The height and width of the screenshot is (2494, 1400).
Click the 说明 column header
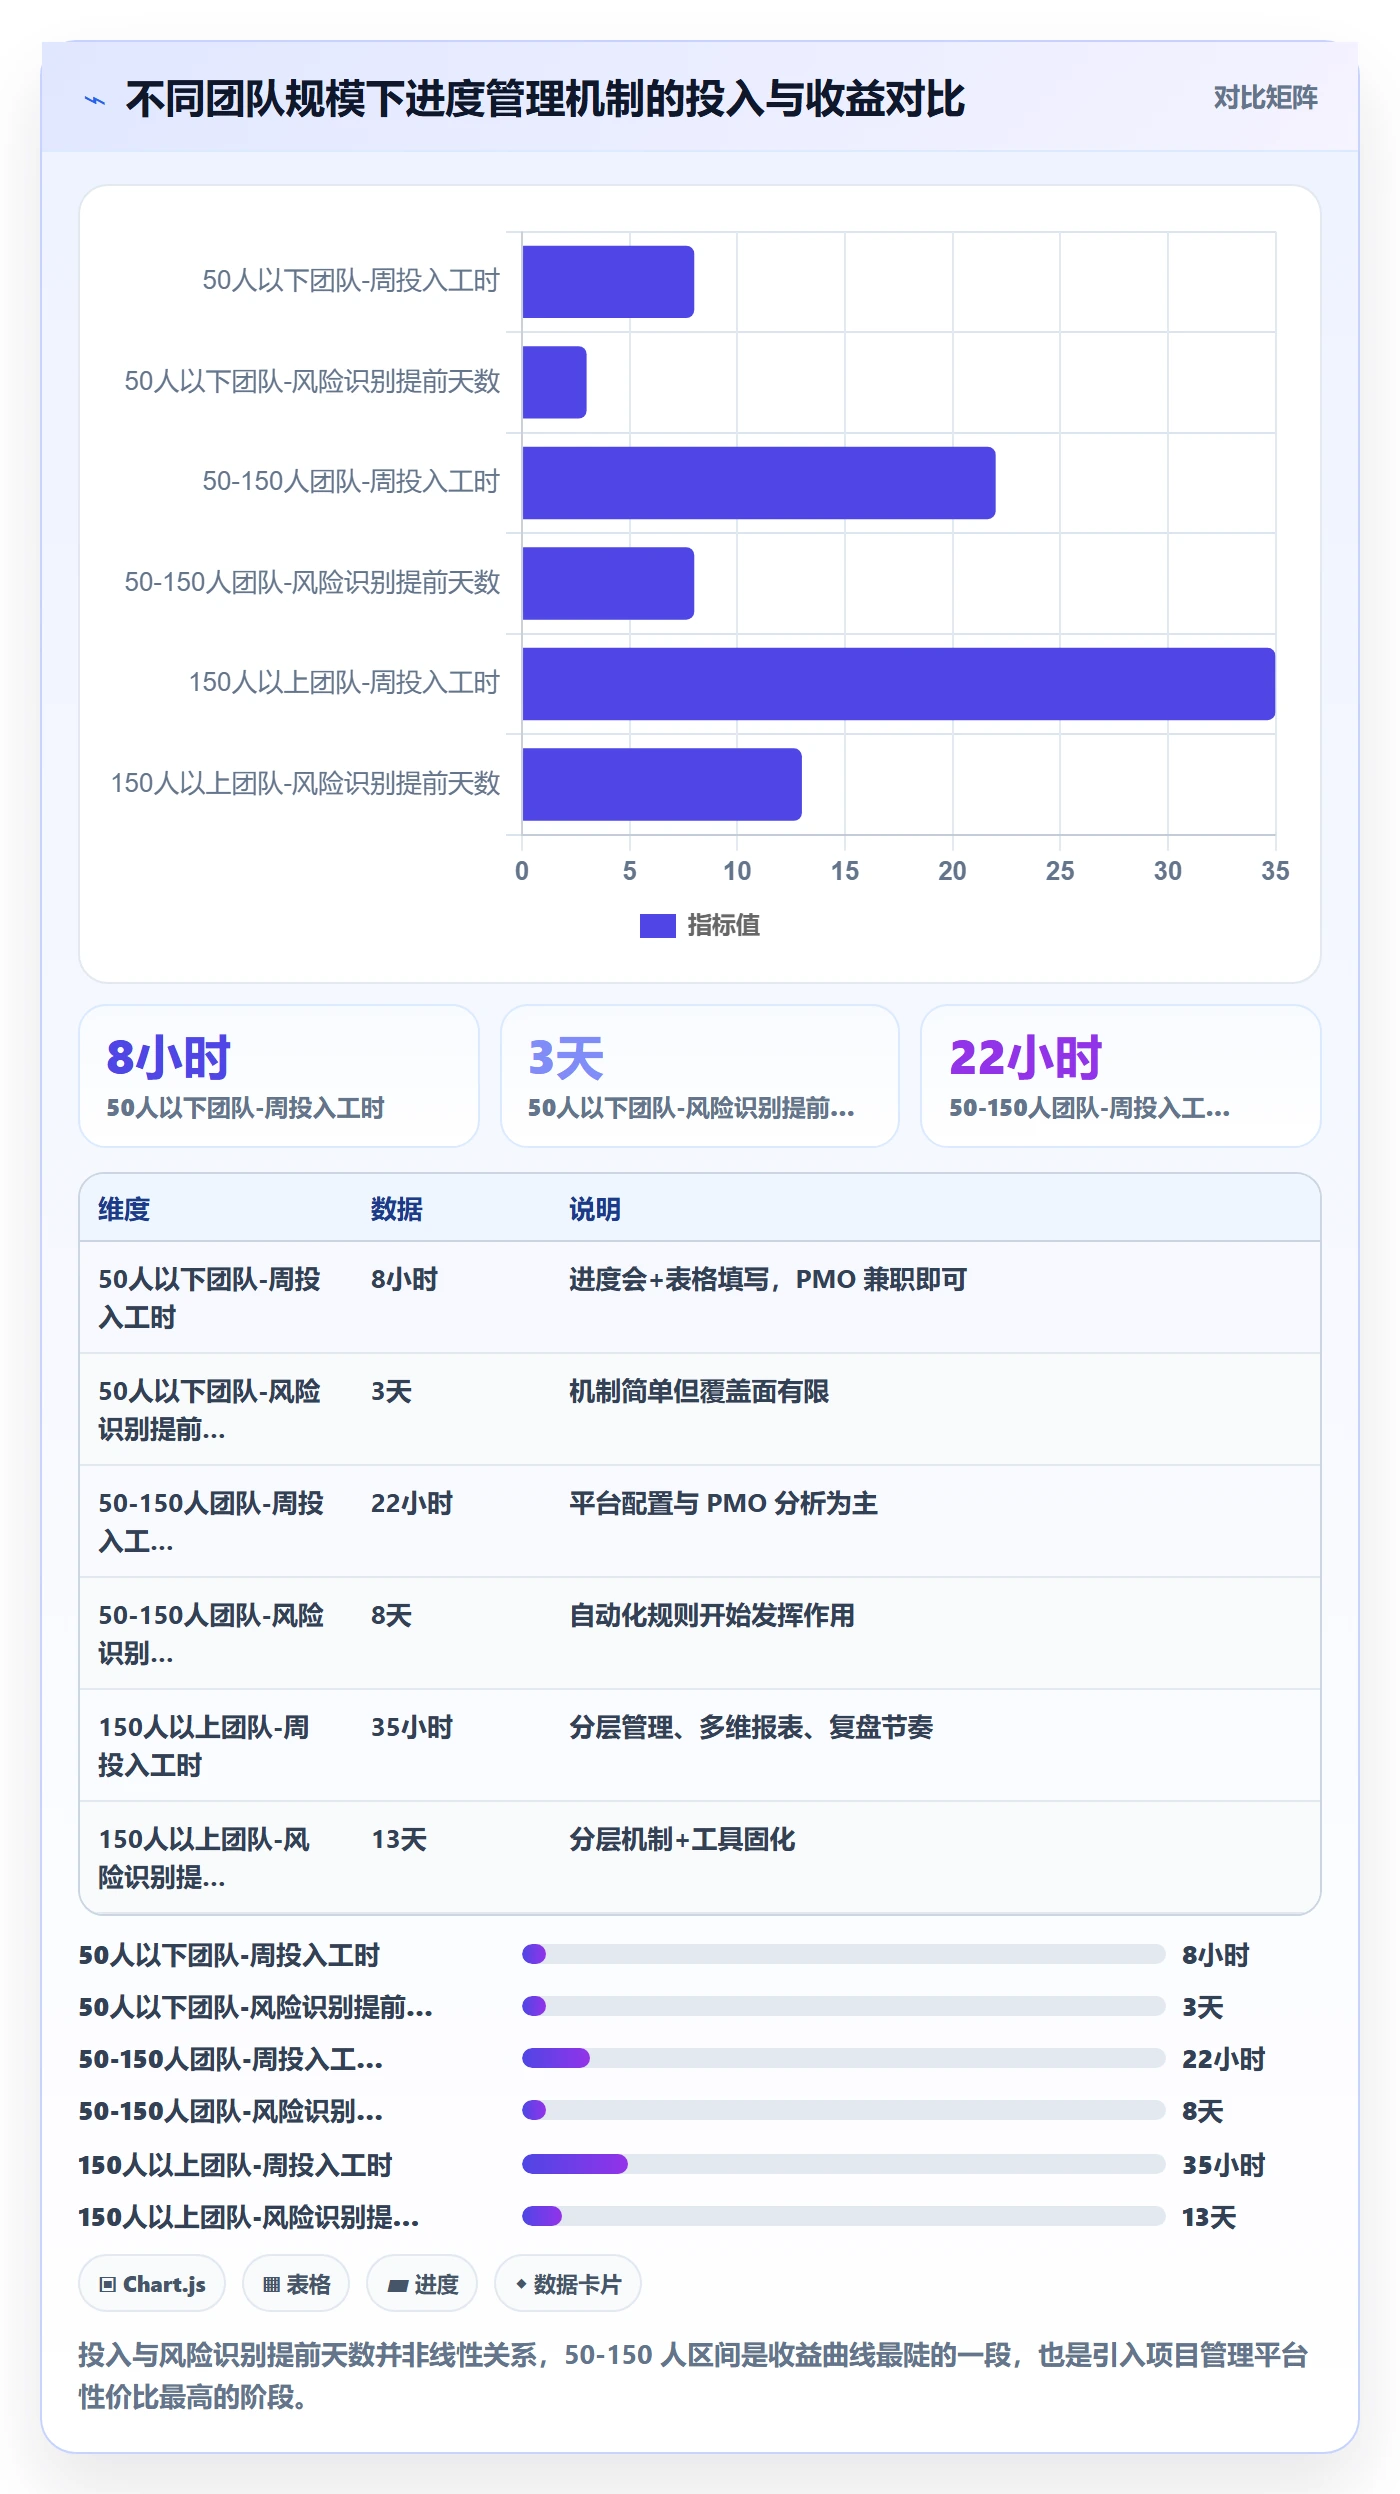(595, 1209)
